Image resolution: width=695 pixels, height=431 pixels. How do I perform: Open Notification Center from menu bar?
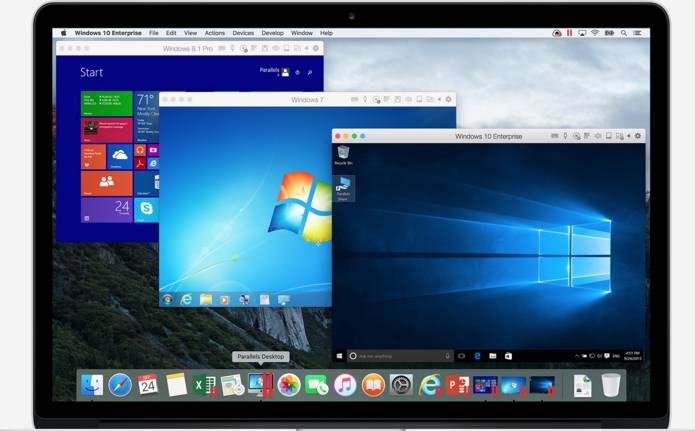pyautogui.click(x=637, y=33)
